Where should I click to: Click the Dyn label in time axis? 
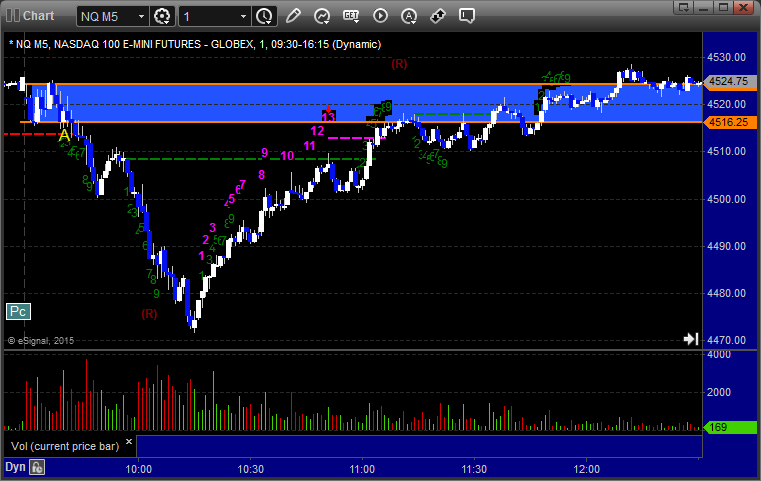15,467
